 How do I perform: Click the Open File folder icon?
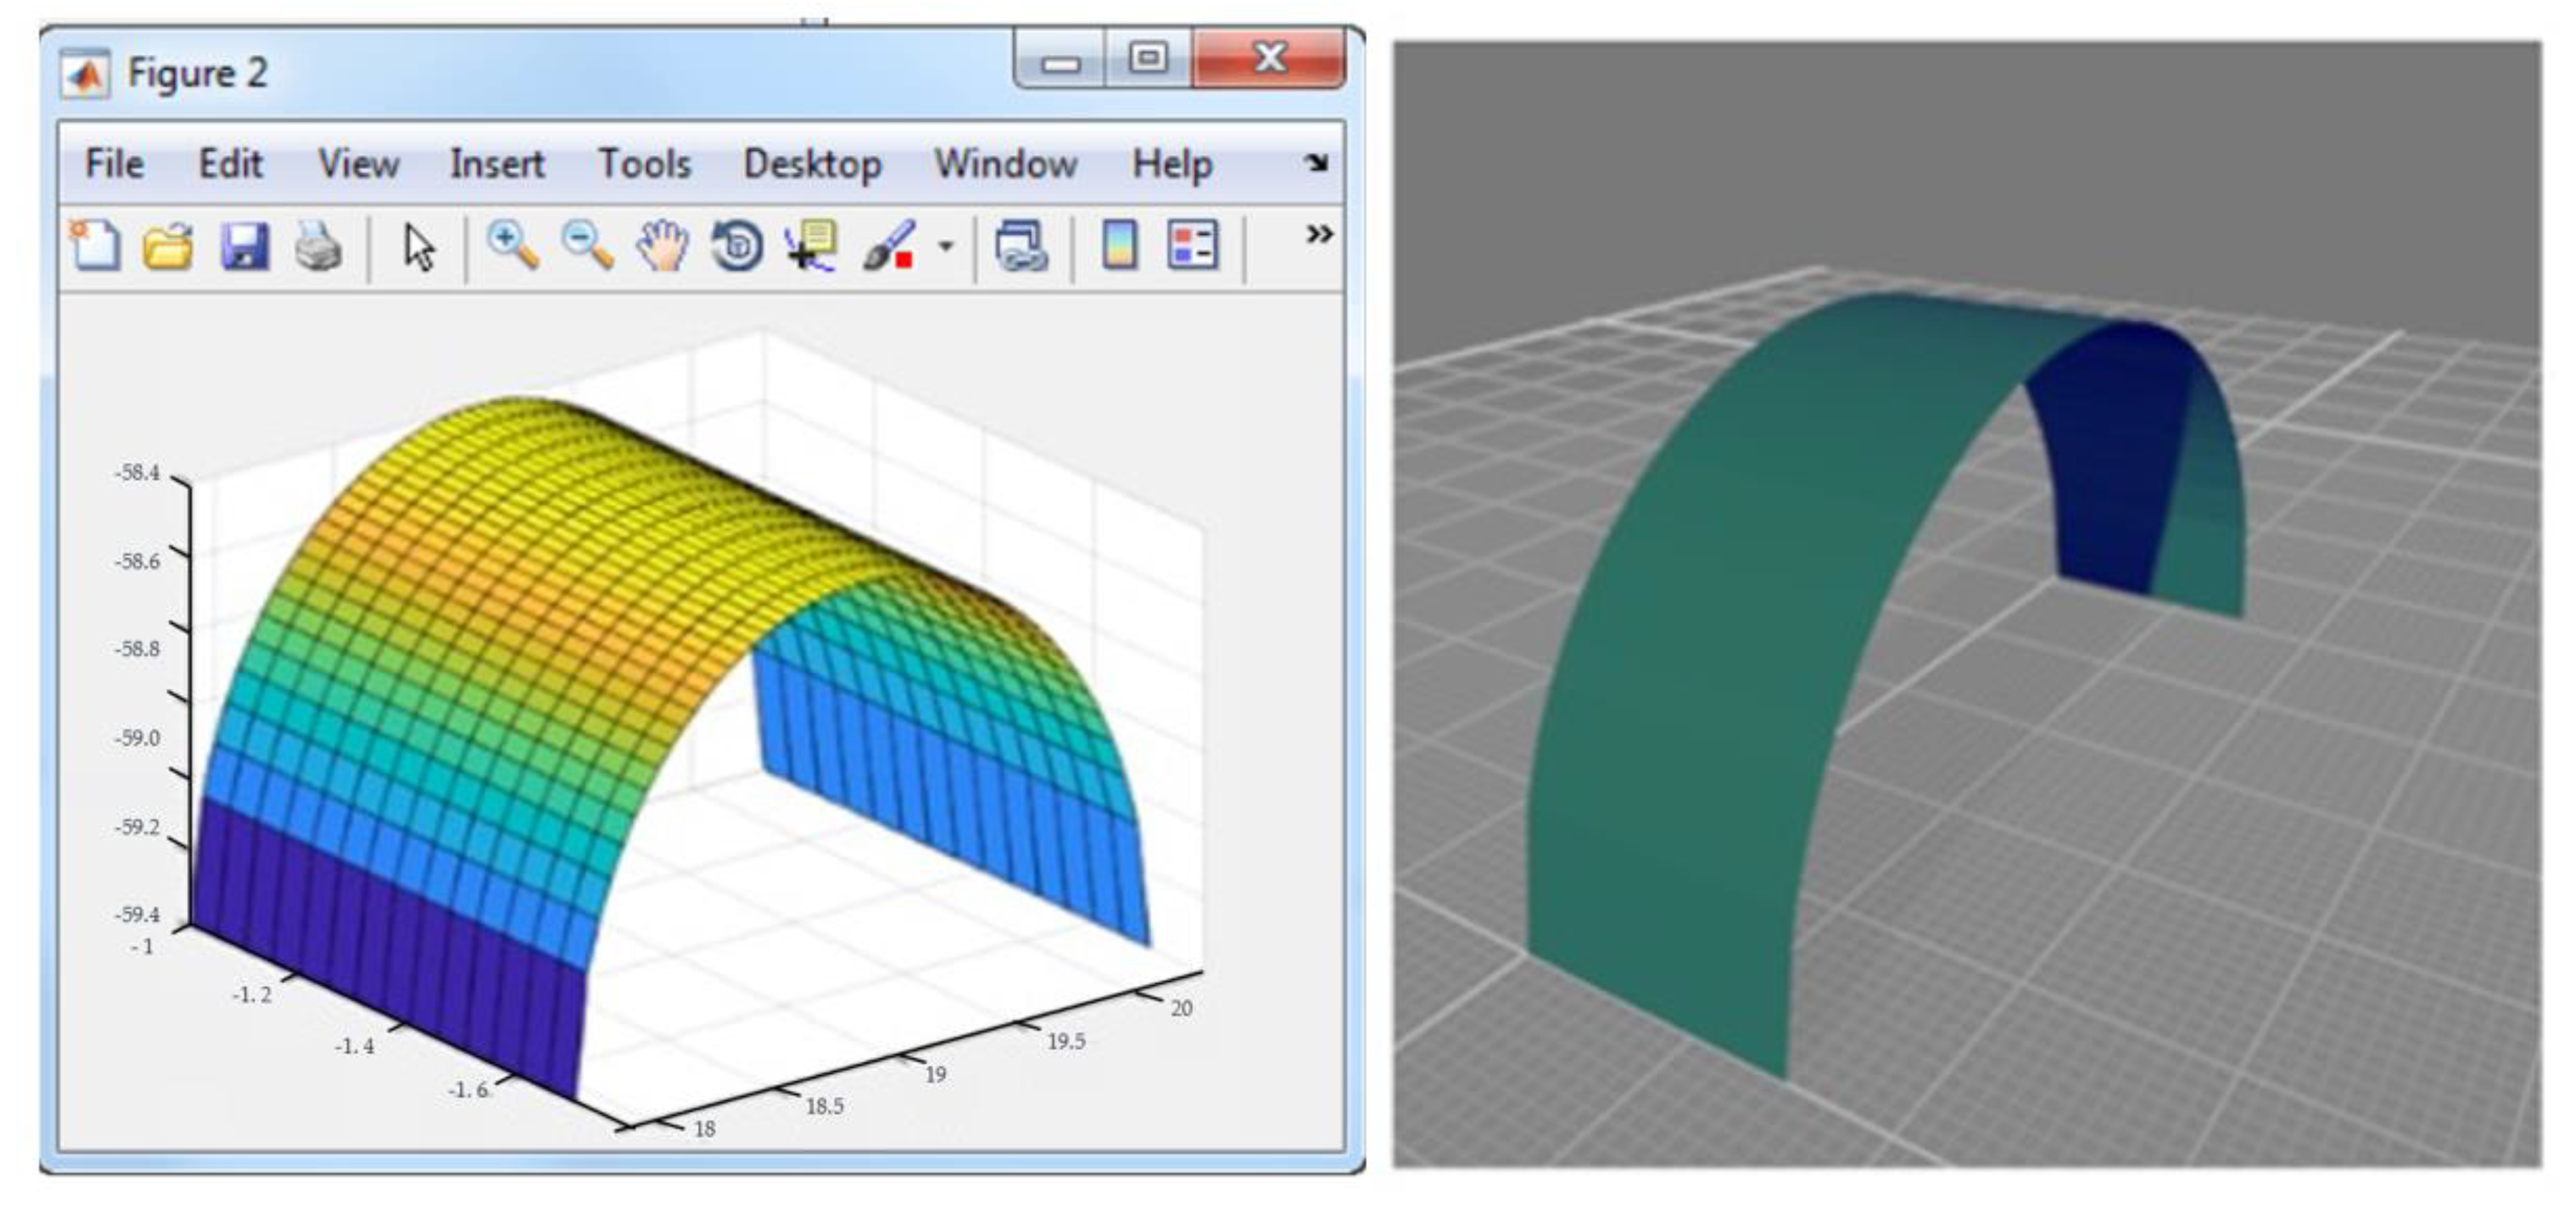[168, 246]
